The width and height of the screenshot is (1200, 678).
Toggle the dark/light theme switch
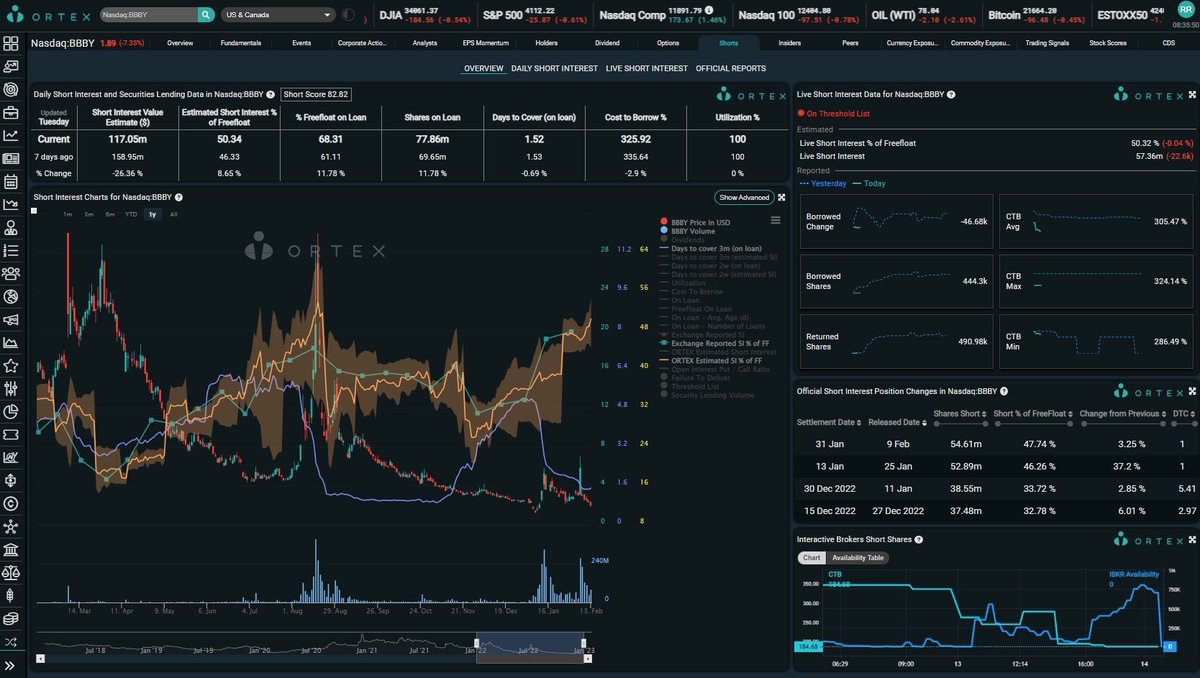(347, 15)
